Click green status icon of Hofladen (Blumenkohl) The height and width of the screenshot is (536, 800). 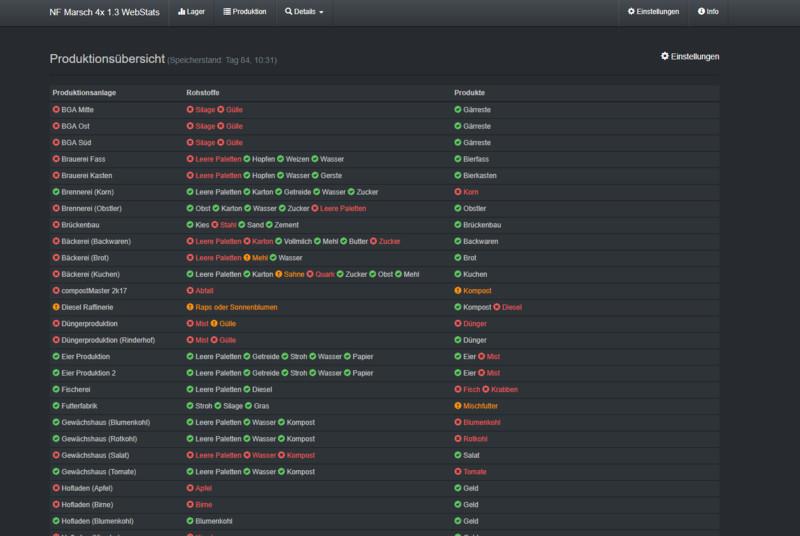pyautogui.click(x=56, y=521)
